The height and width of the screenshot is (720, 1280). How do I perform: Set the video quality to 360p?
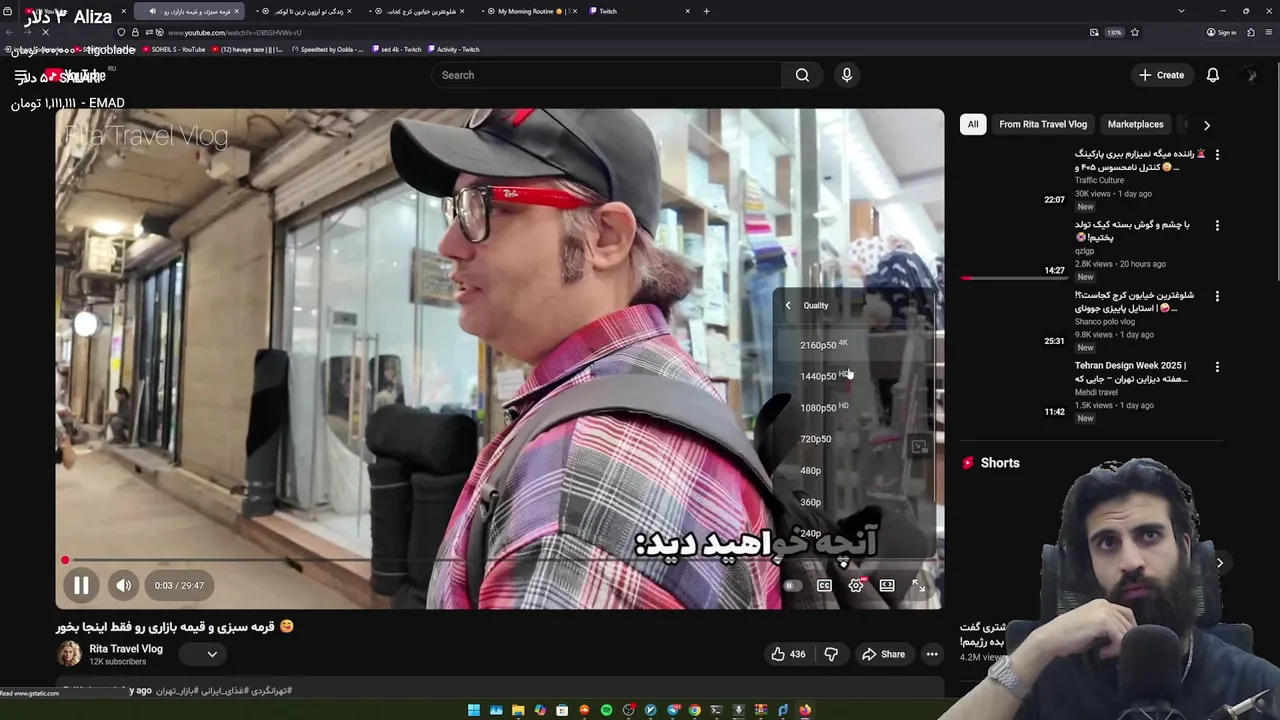tap(856, 502)
